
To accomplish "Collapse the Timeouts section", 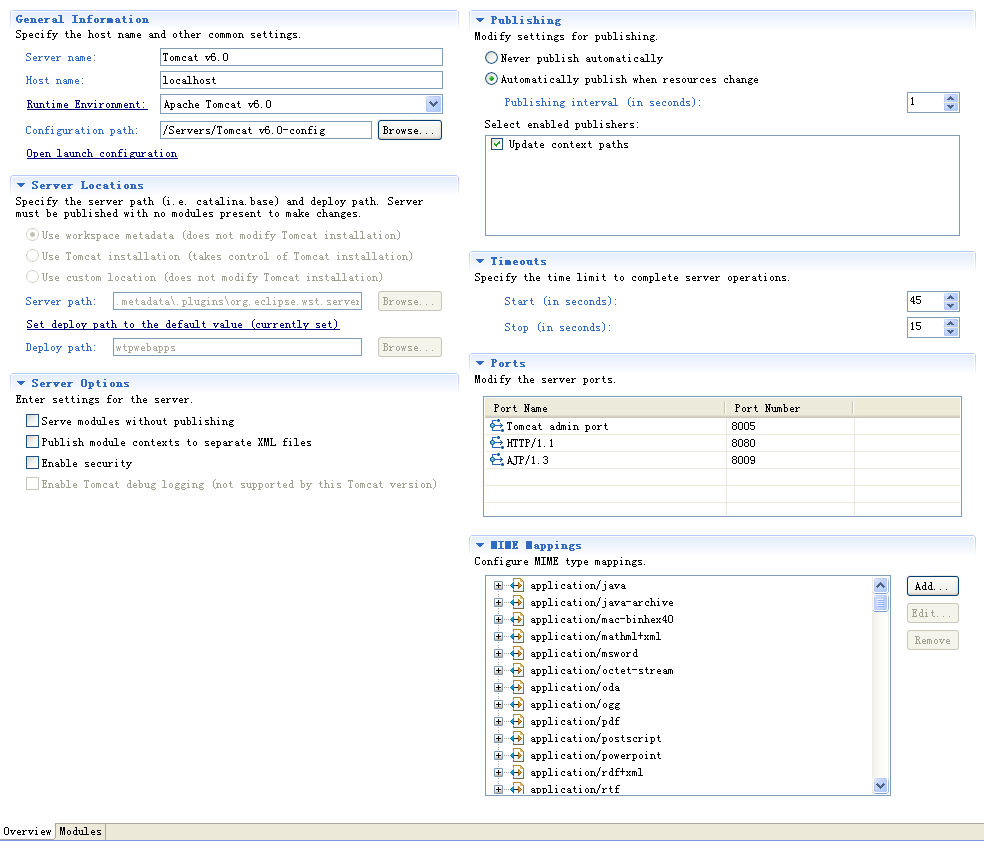I will (480, 261).
